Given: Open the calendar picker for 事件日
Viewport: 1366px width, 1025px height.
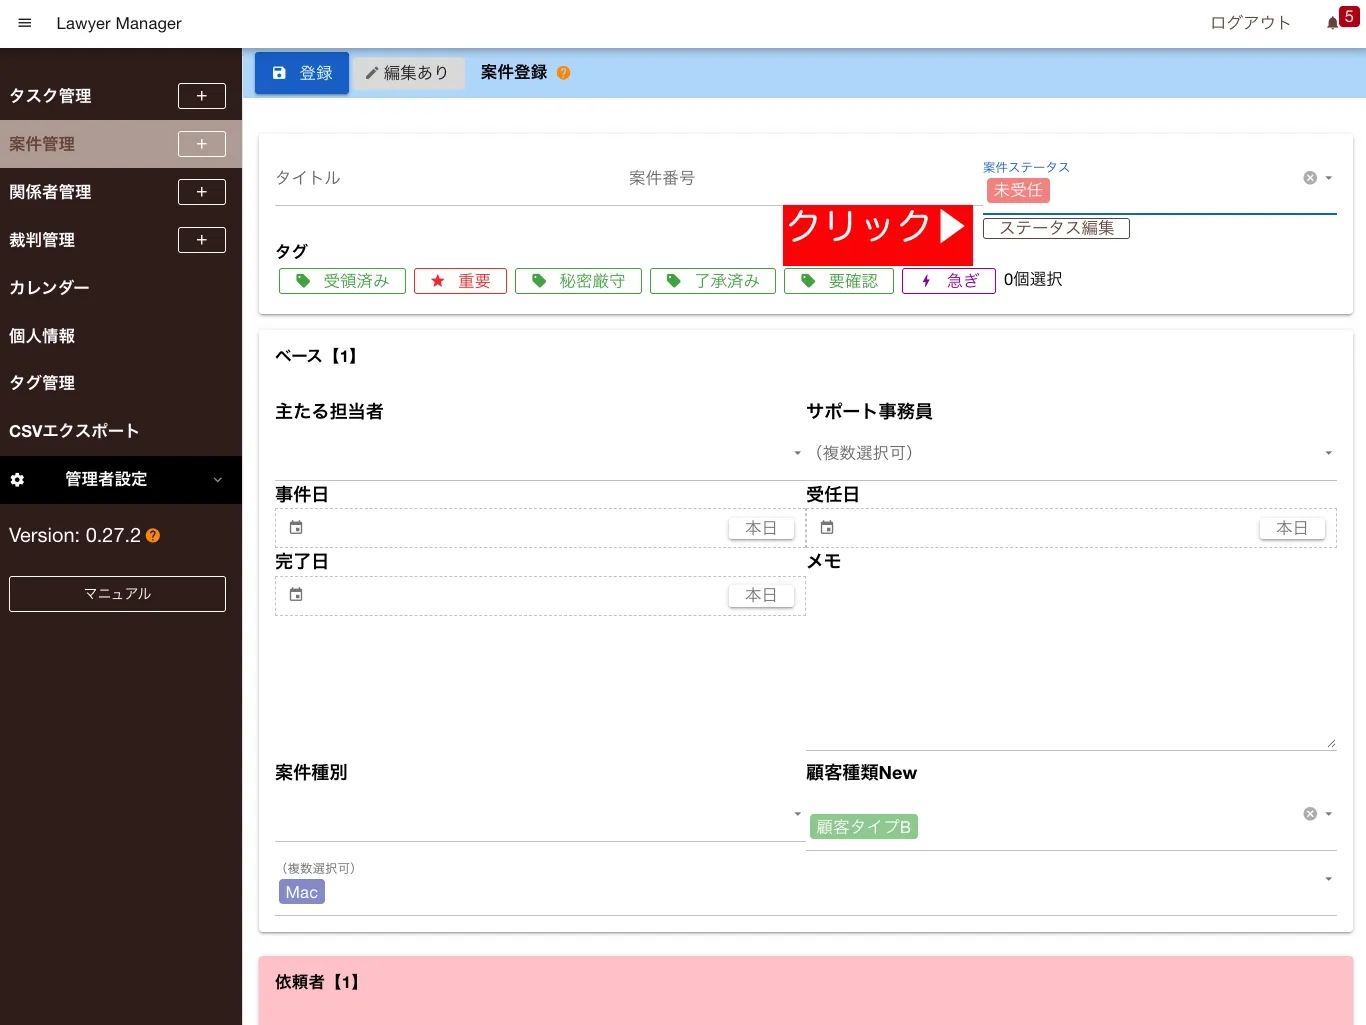Looking at the screenshot, I should 296,528.
